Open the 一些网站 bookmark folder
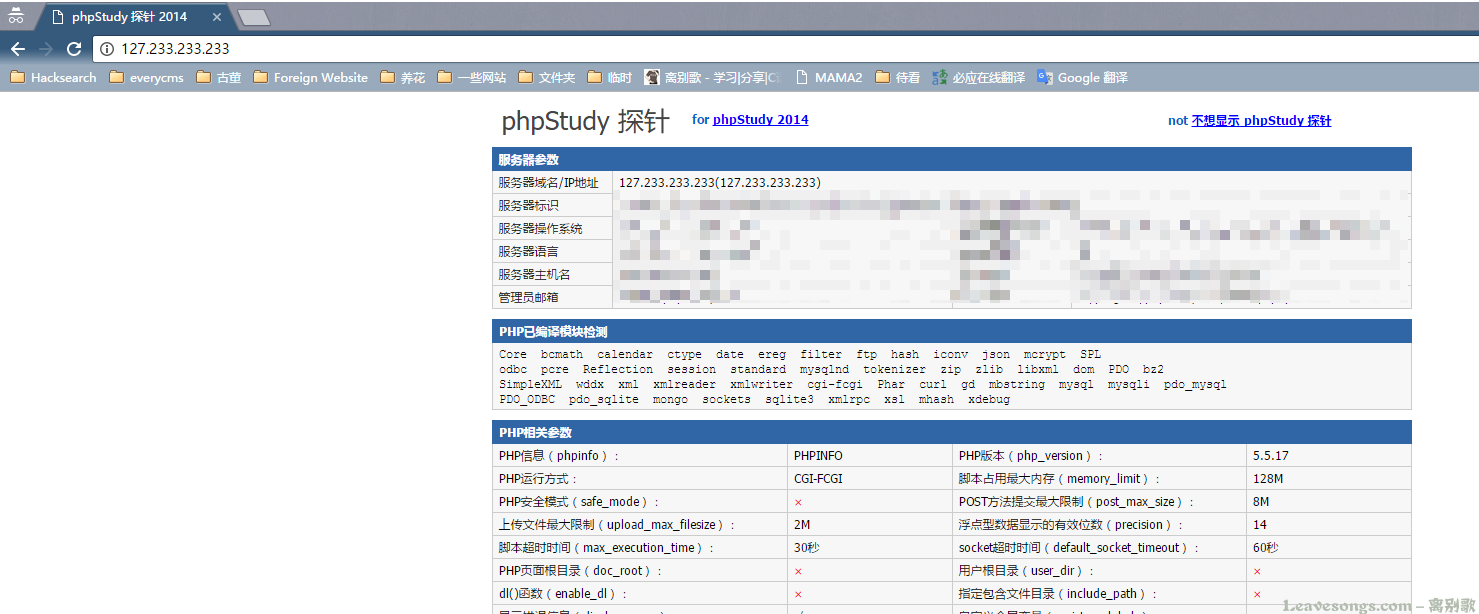Screen dimensions: 1479x614 click(471, 77)
